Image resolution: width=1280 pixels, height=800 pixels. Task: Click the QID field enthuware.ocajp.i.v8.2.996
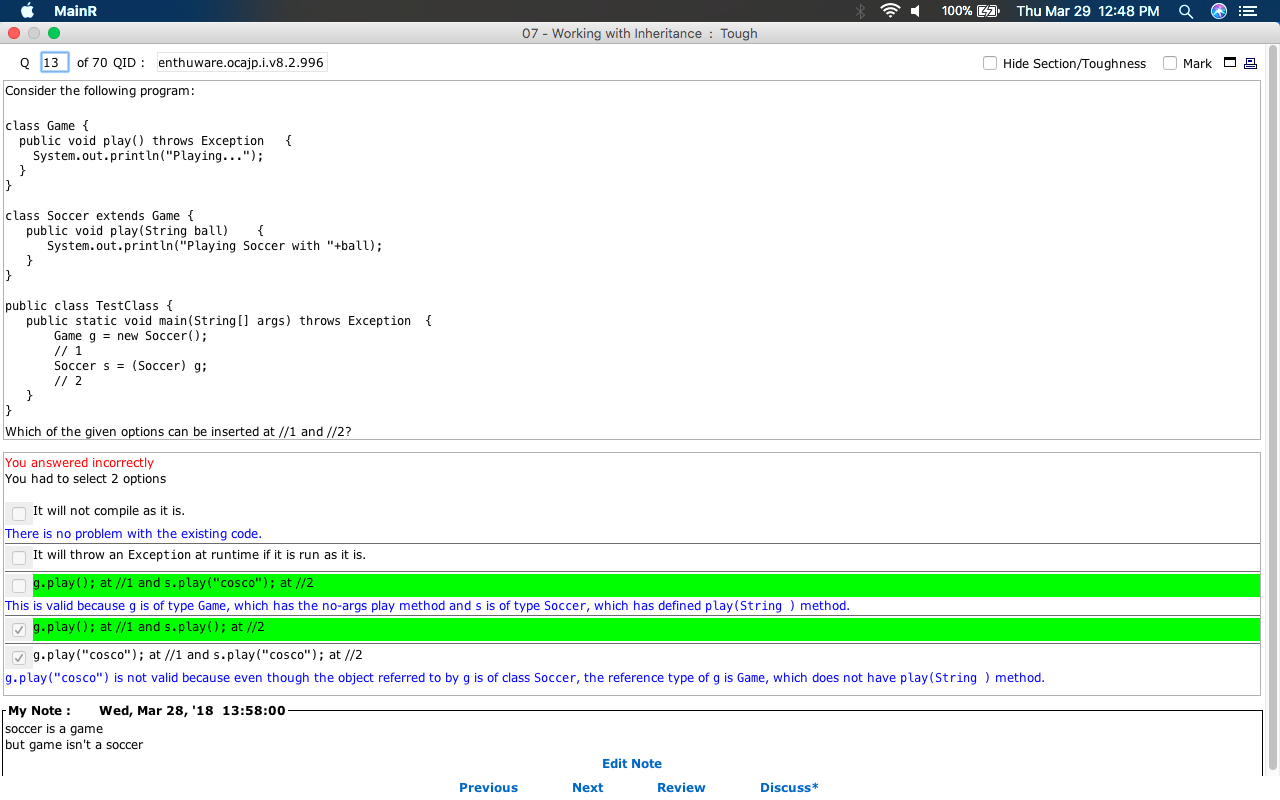(241, 62)
